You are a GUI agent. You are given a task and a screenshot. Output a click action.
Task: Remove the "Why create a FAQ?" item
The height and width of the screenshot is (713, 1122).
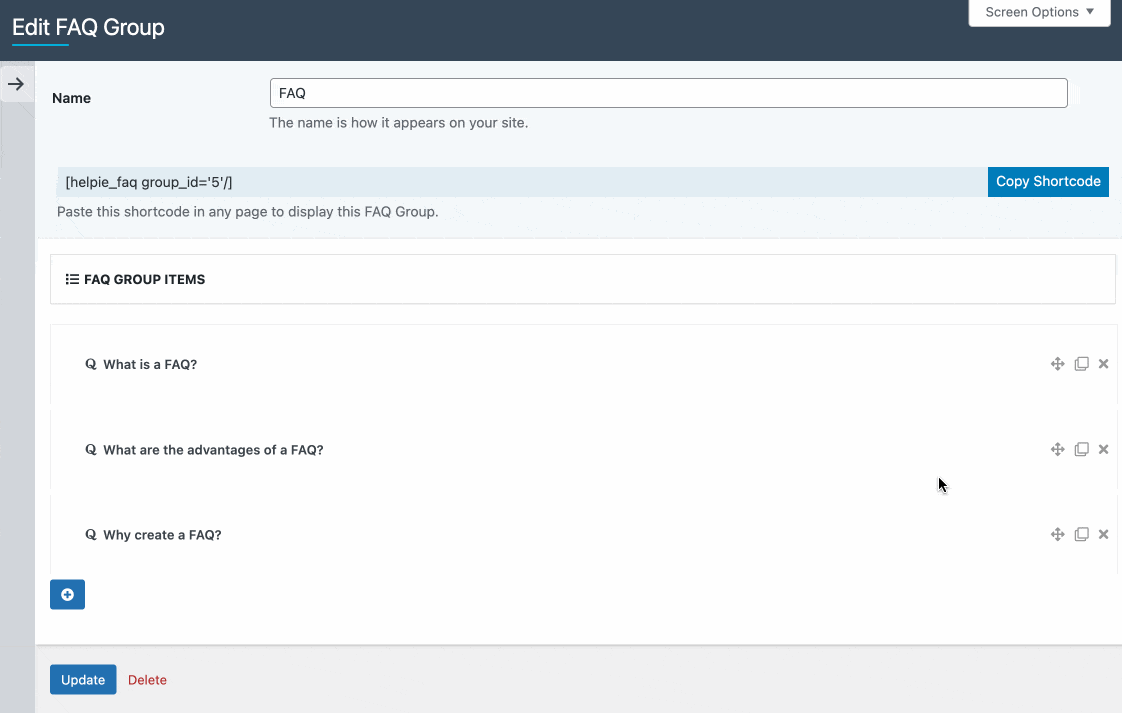click(1103, 534)
